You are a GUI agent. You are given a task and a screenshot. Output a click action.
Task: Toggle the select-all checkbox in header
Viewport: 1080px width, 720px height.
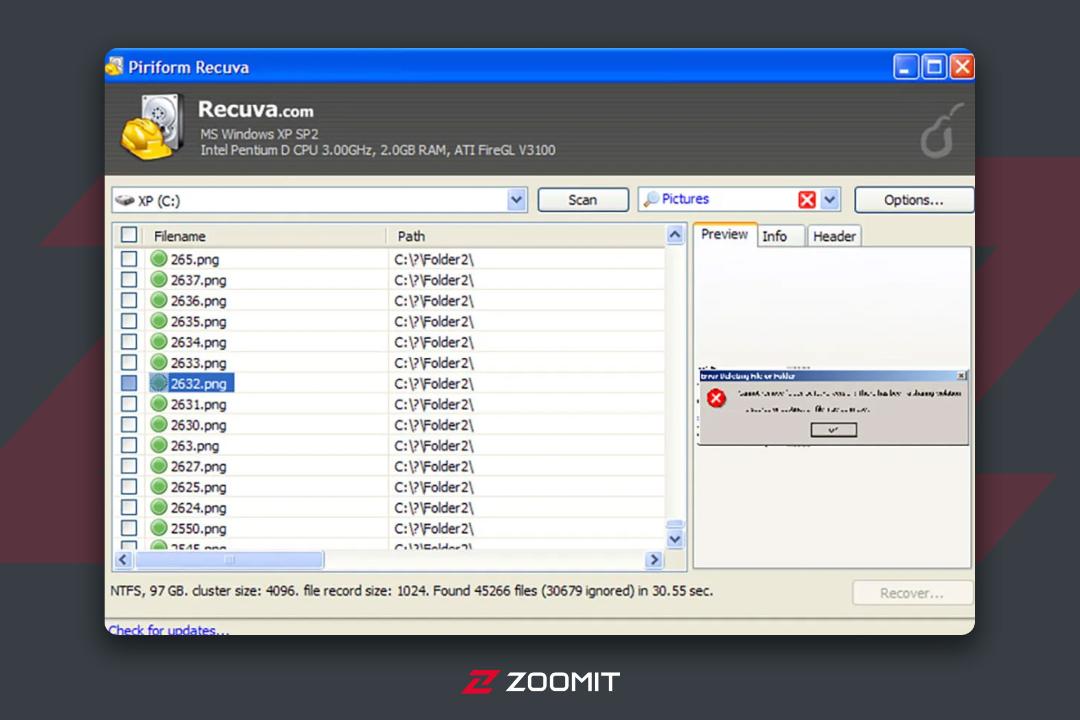click(129, 234)
